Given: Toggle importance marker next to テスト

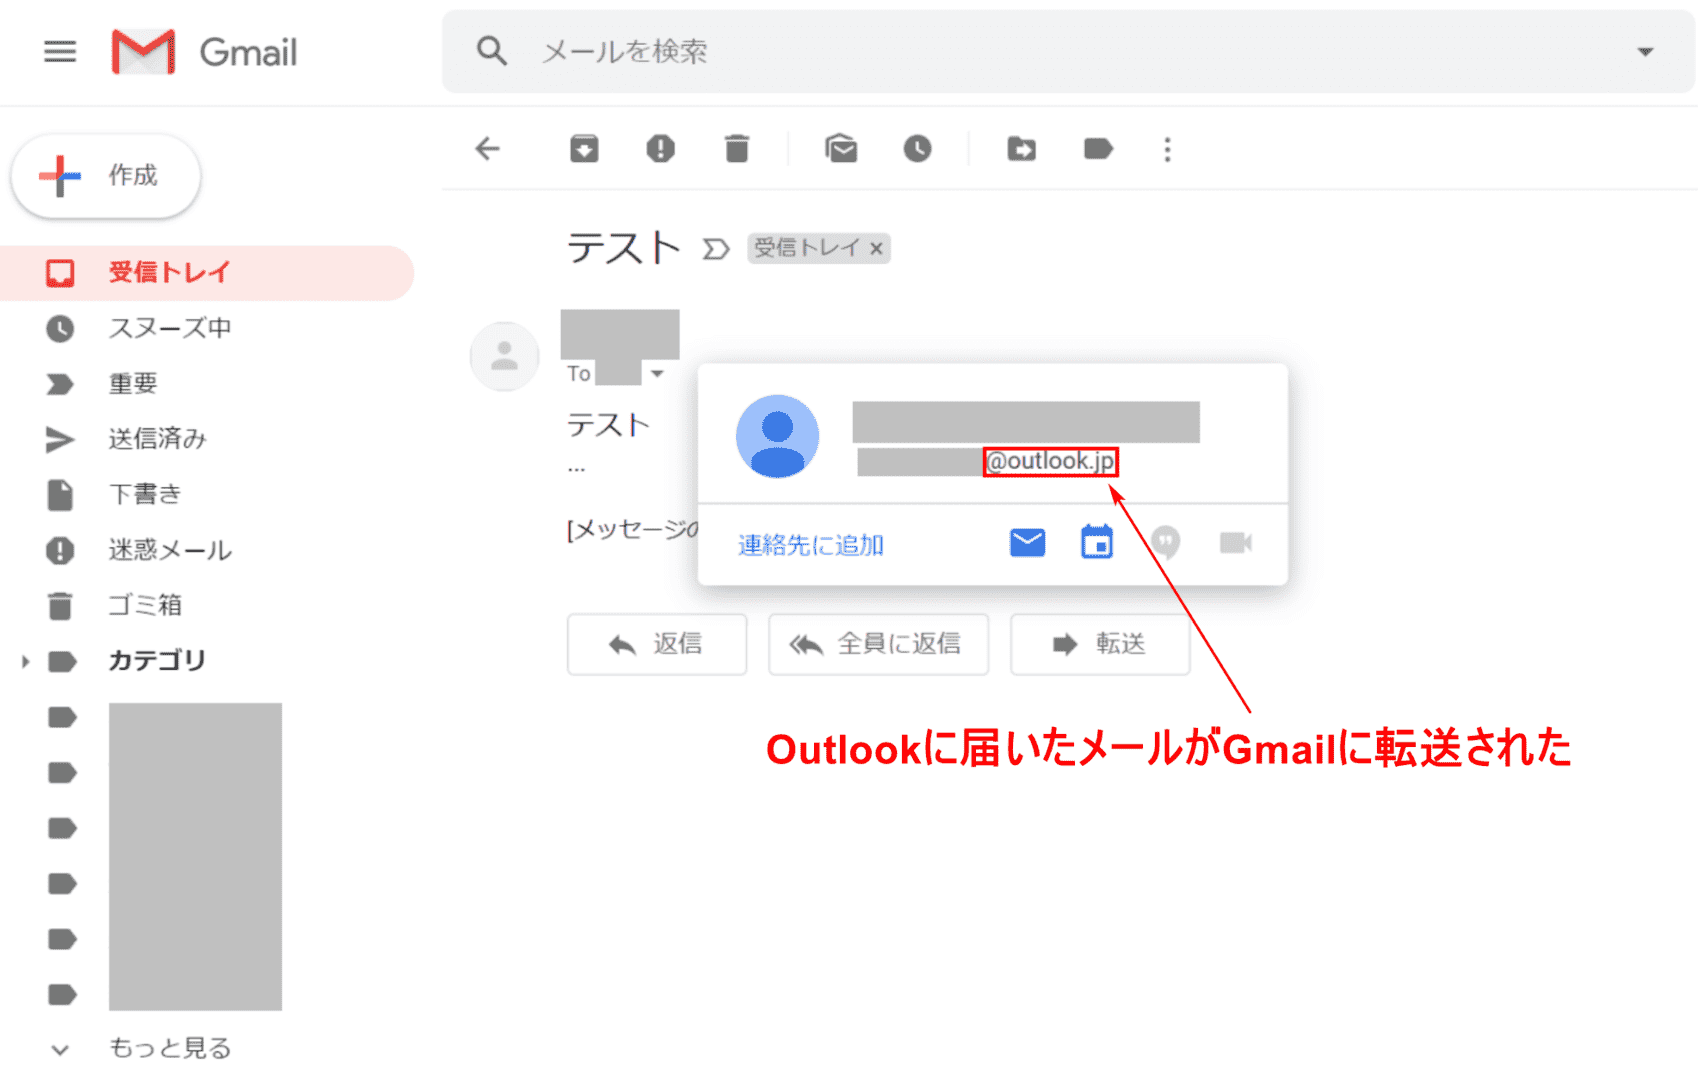Looking at the screenshot, I should click(x=715, y=248).
